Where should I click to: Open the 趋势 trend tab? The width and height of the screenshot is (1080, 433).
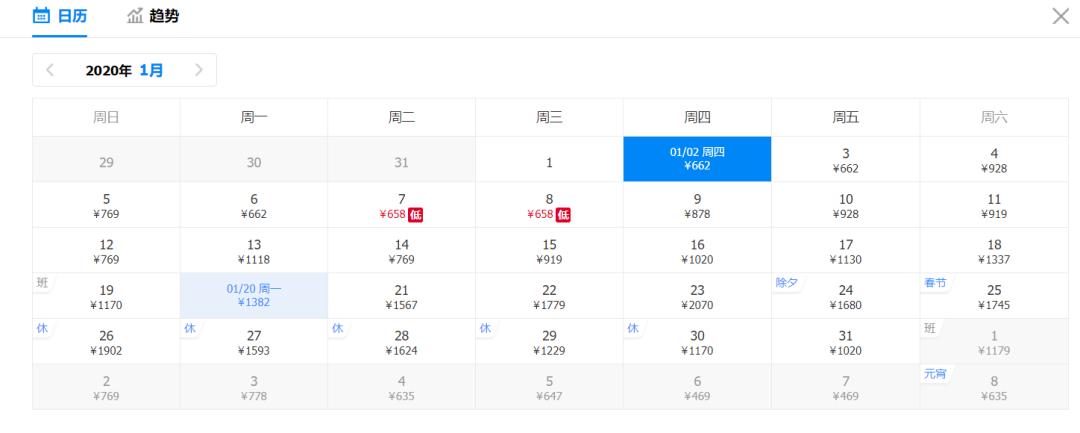point(153,16)
